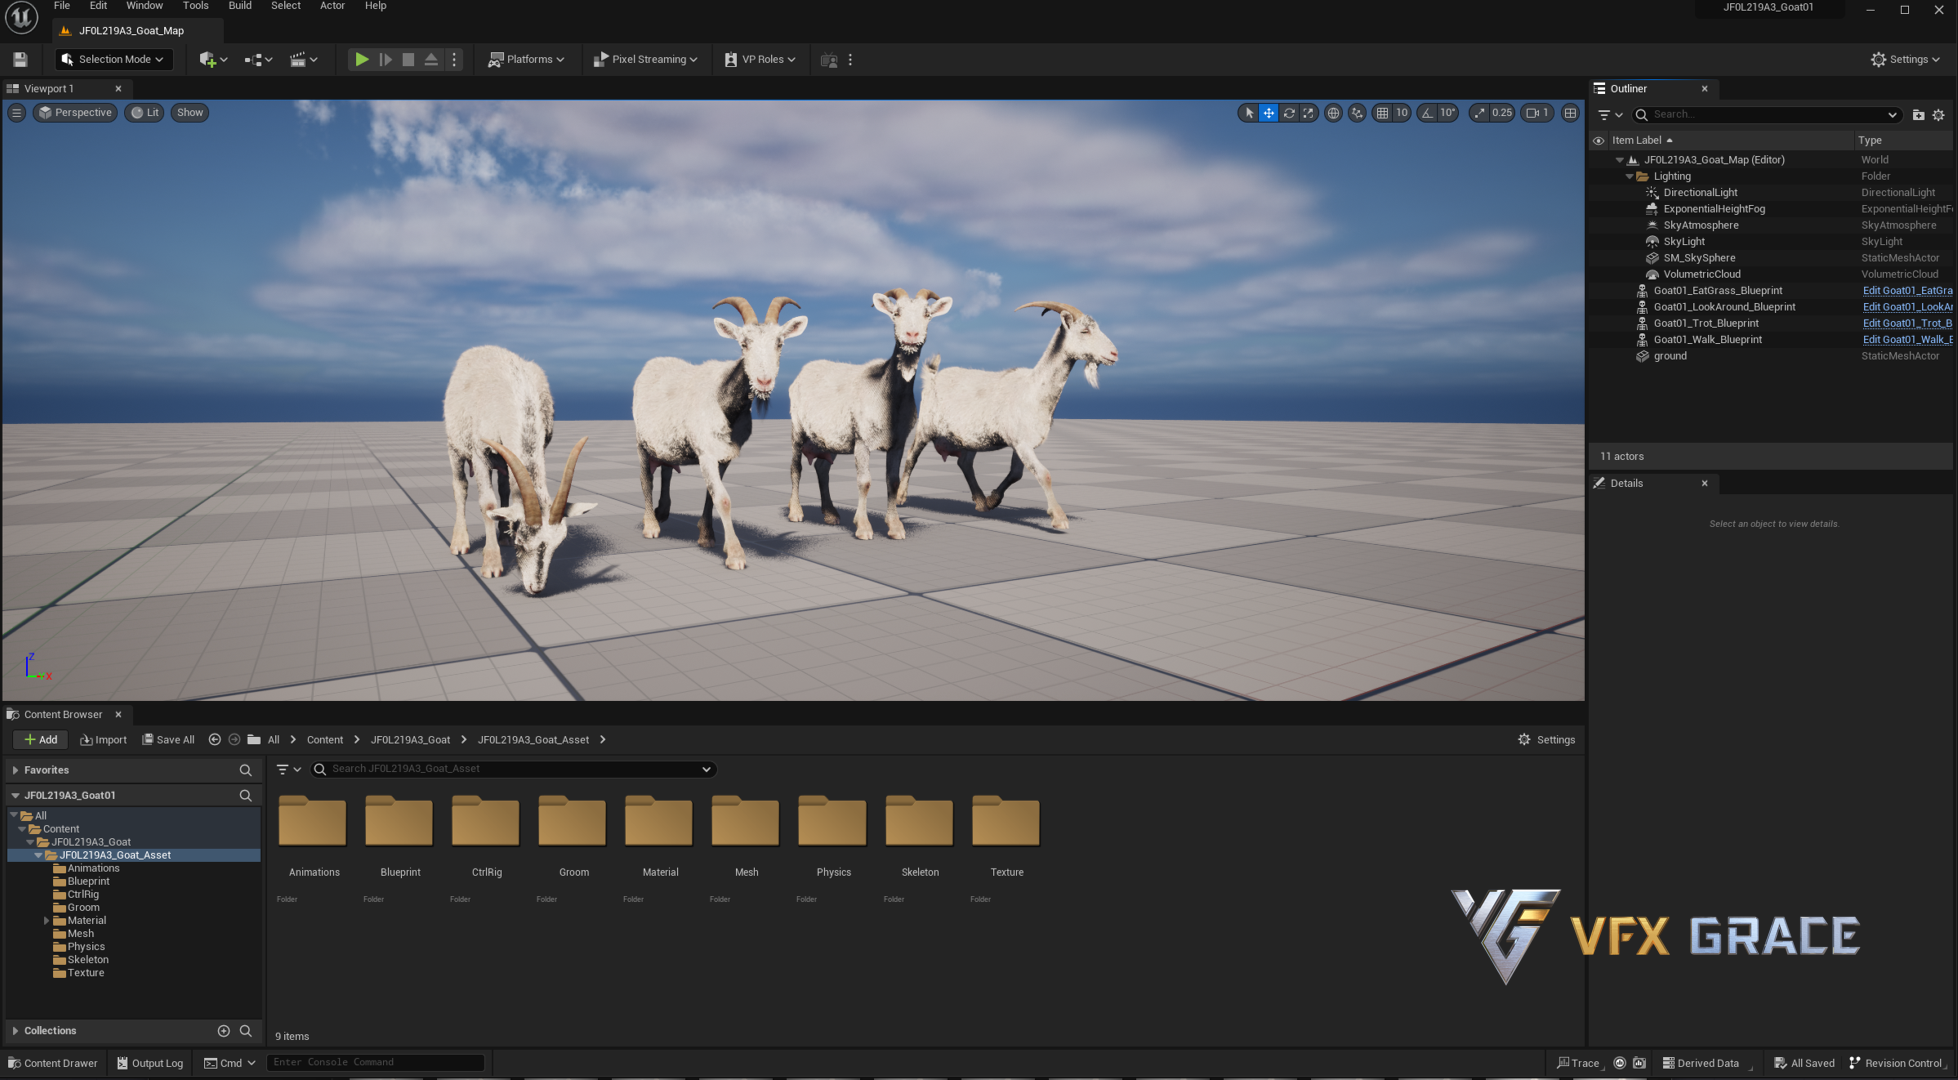The width and height of the screenshot is (1958, 1080).
Task: Collapse the Lighting folder in Outliner
Action: [1629, 177]
